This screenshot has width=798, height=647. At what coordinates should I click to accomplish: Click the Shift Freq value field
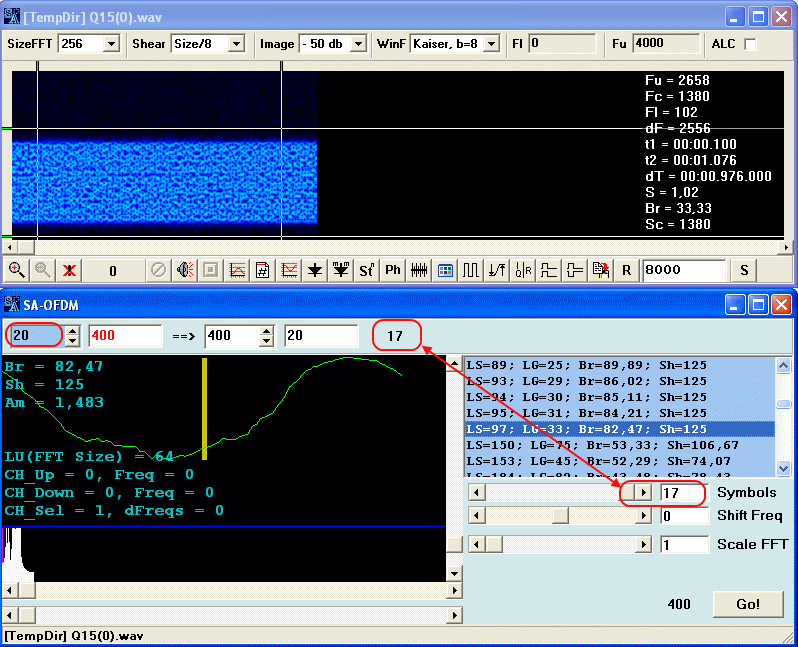click(x=683, y=516)
